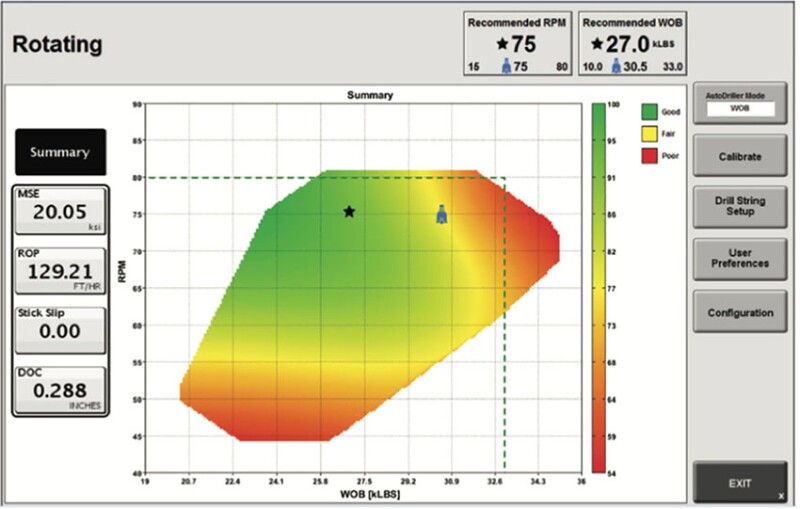
Task: Click the EXIT button
Action: point(740,483)
